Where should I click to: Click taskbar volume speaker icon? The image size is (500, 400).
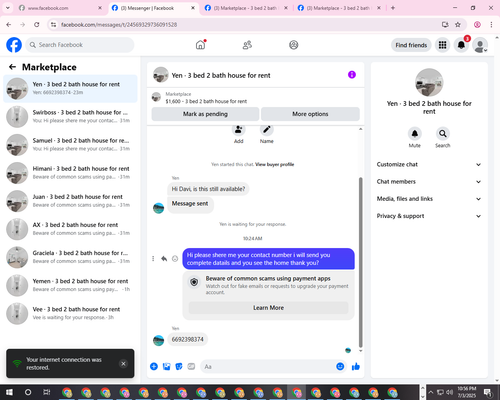tap(450, 392)
